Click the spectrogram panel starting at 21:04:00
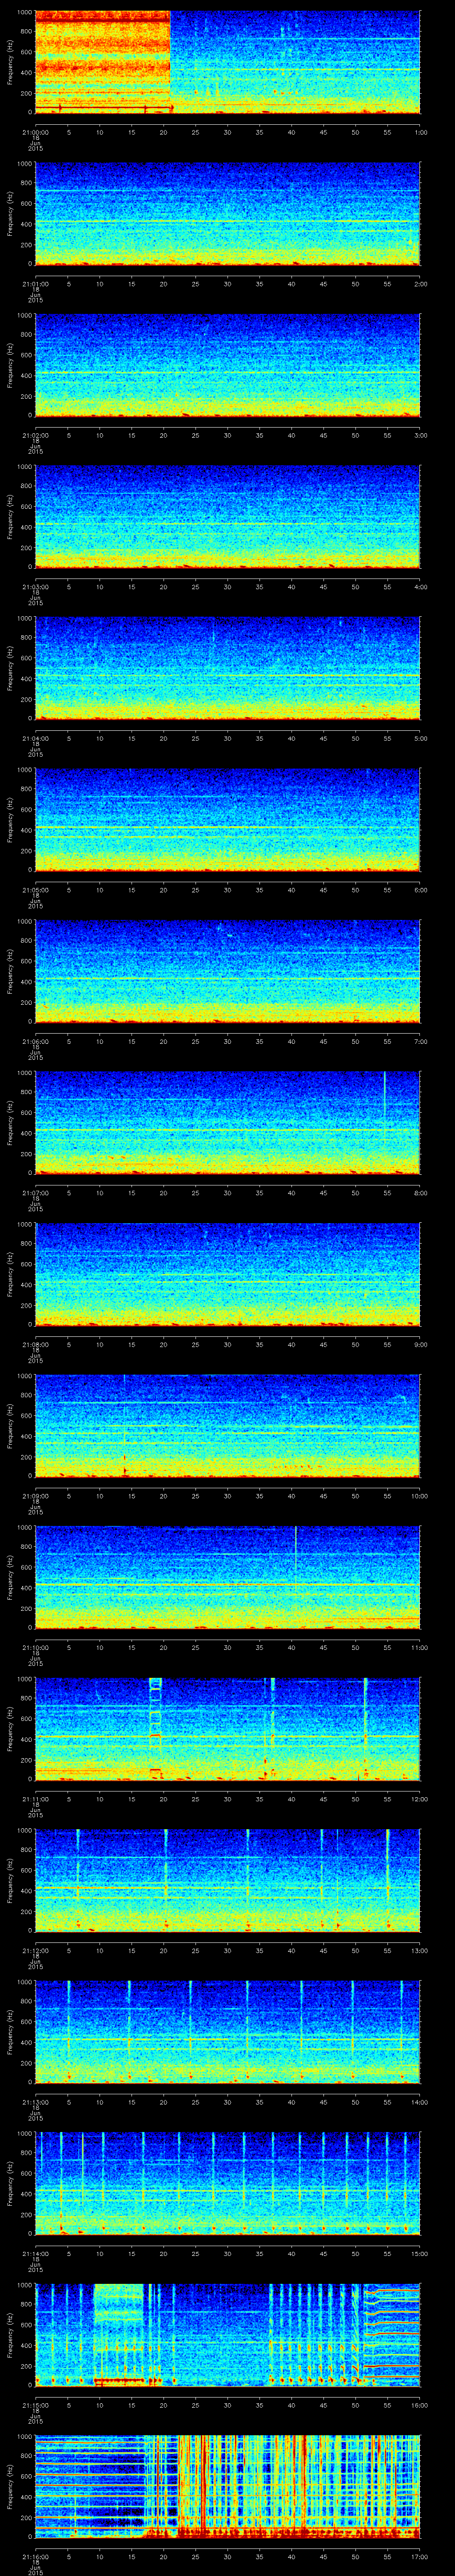The width and height of the screenshot is (455, 2576). (x=228, y=668)
